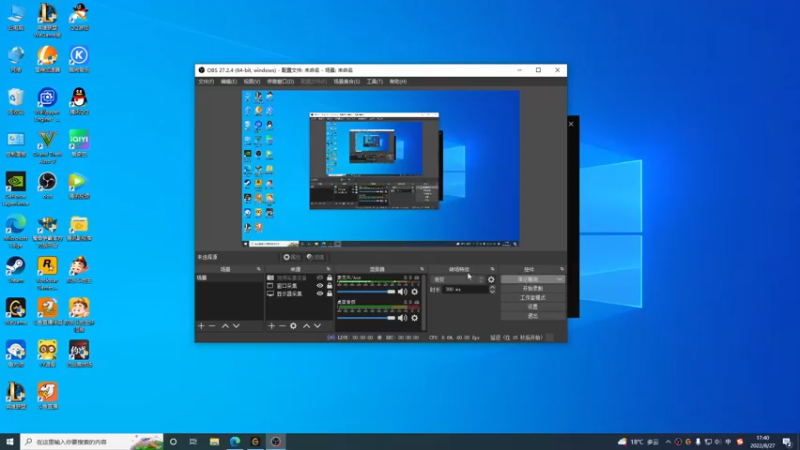This screenshot has height=450, width=800.
Task: Adjust the first mixer channel volume slider
Action: (x=366, y=291)
